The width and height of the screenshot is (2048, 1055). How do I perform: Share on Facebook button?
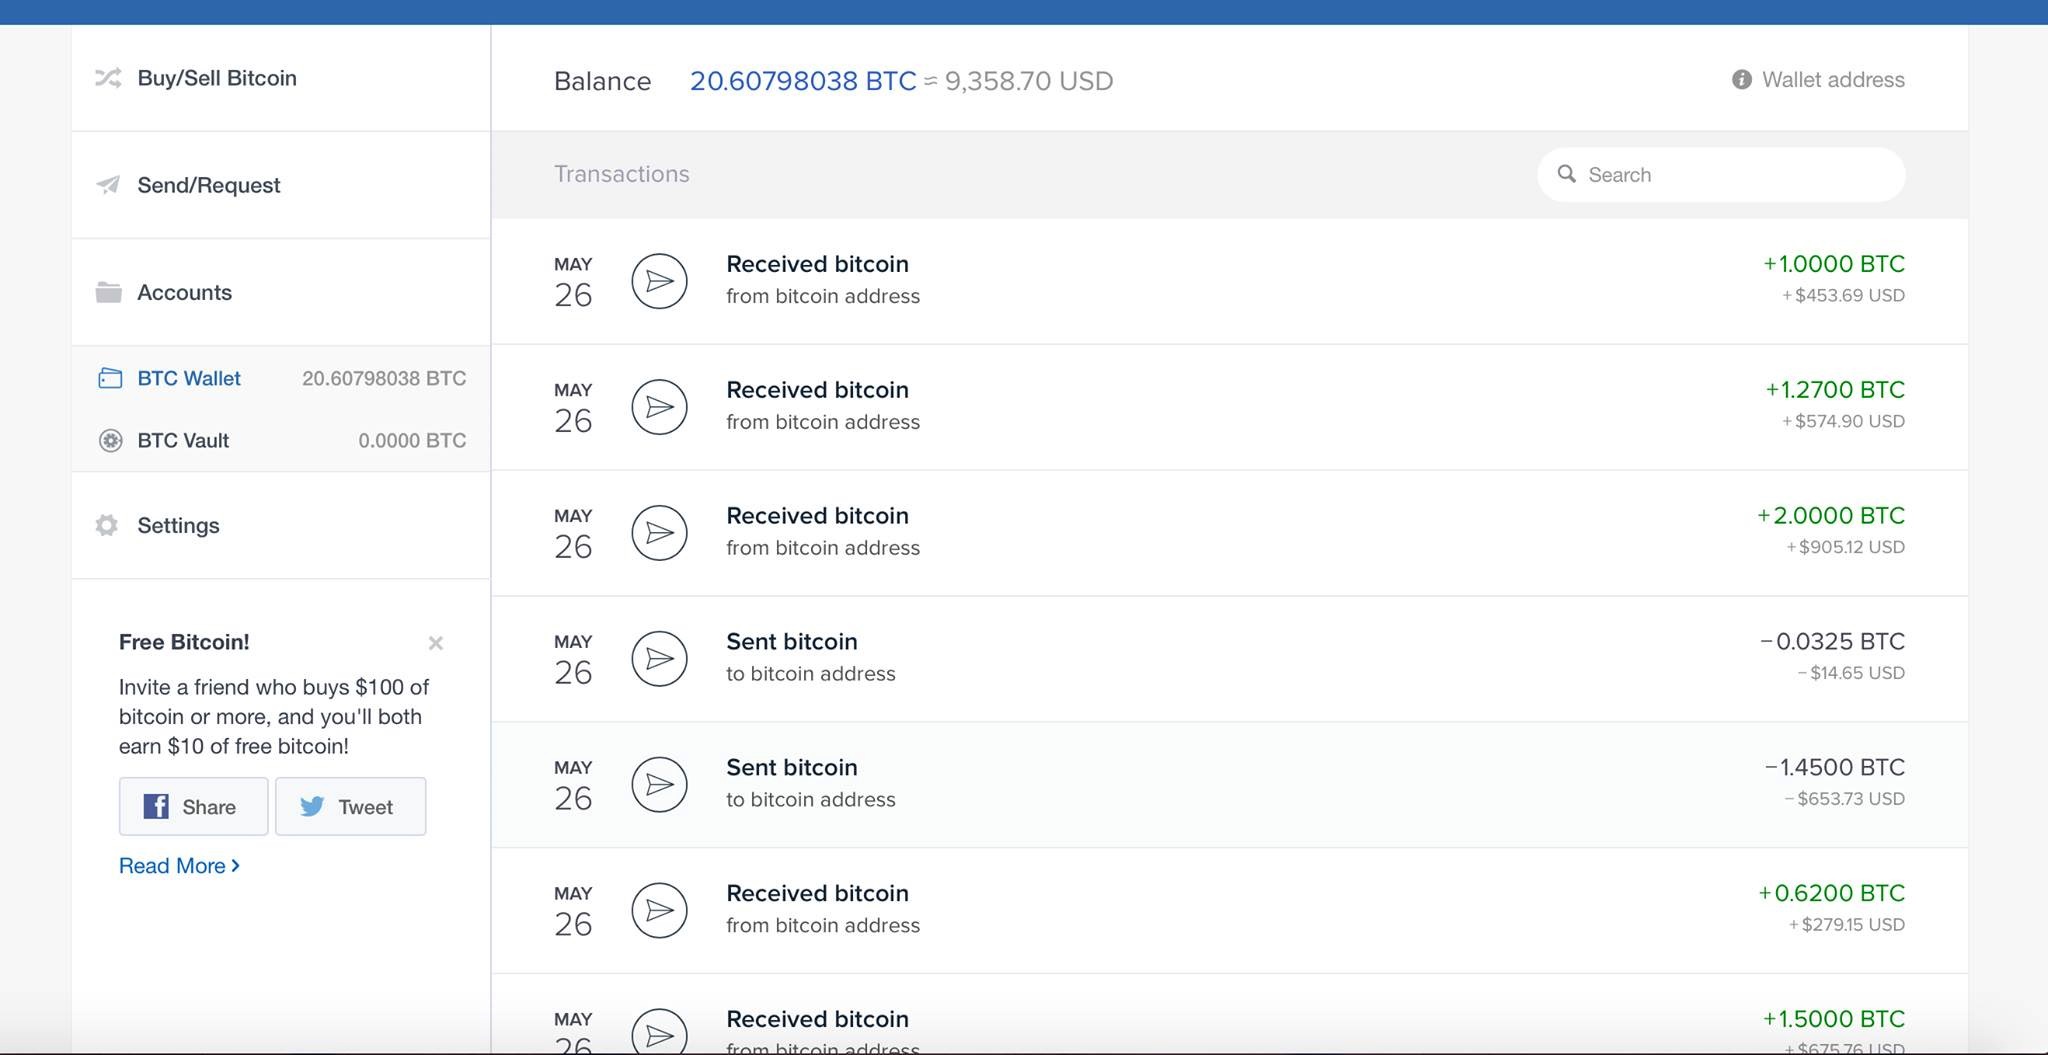pyautogui.click(x=193, y=806)
